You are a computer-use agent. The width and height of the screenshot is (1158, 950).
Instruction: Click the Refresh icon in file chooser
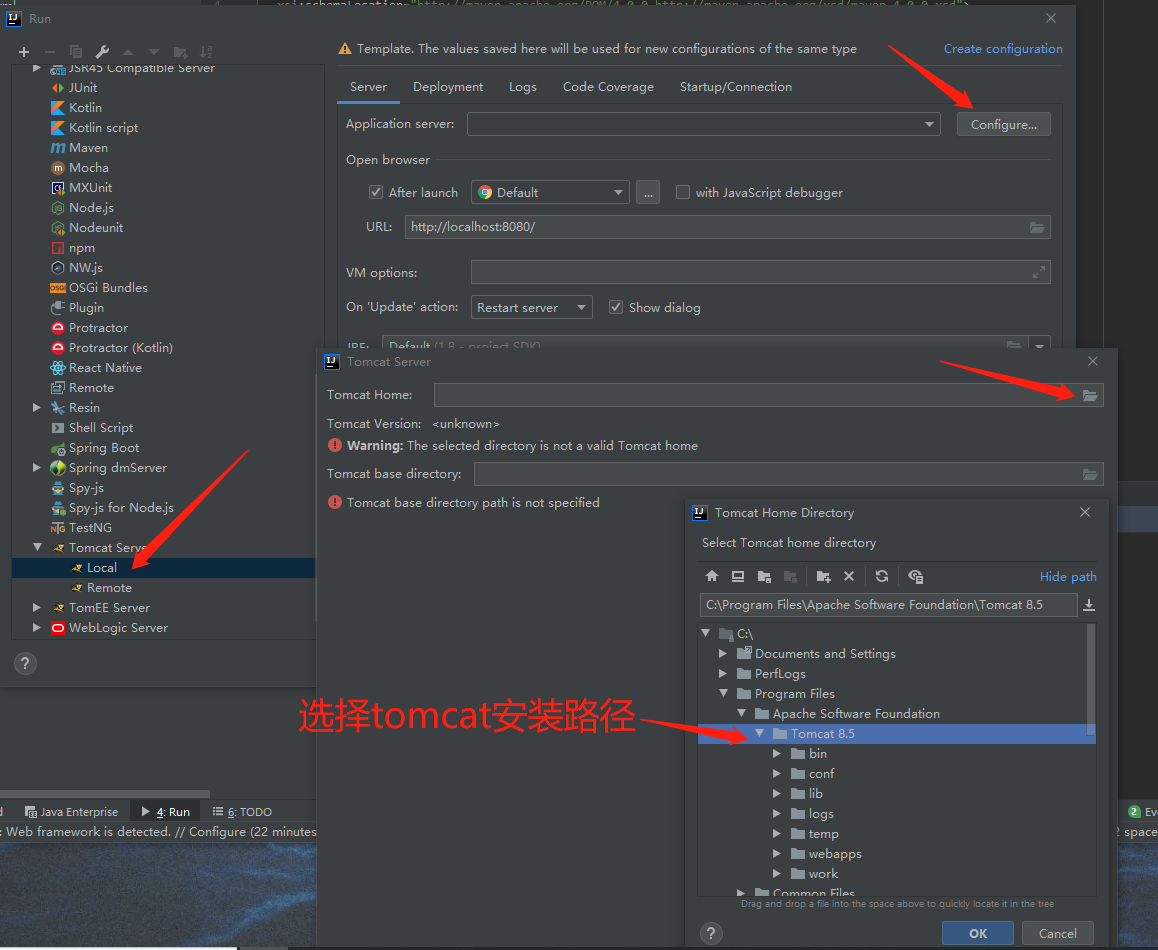882,576
